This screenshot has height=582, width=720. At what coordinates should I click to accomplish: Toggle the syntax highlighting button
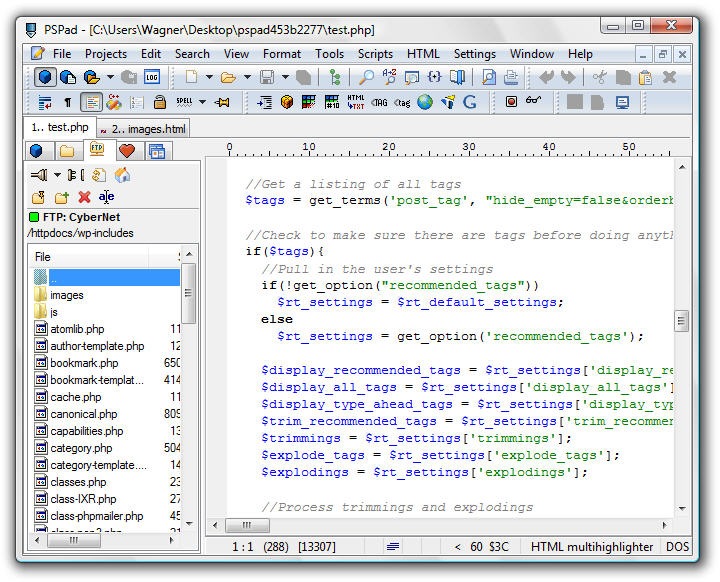91,102
